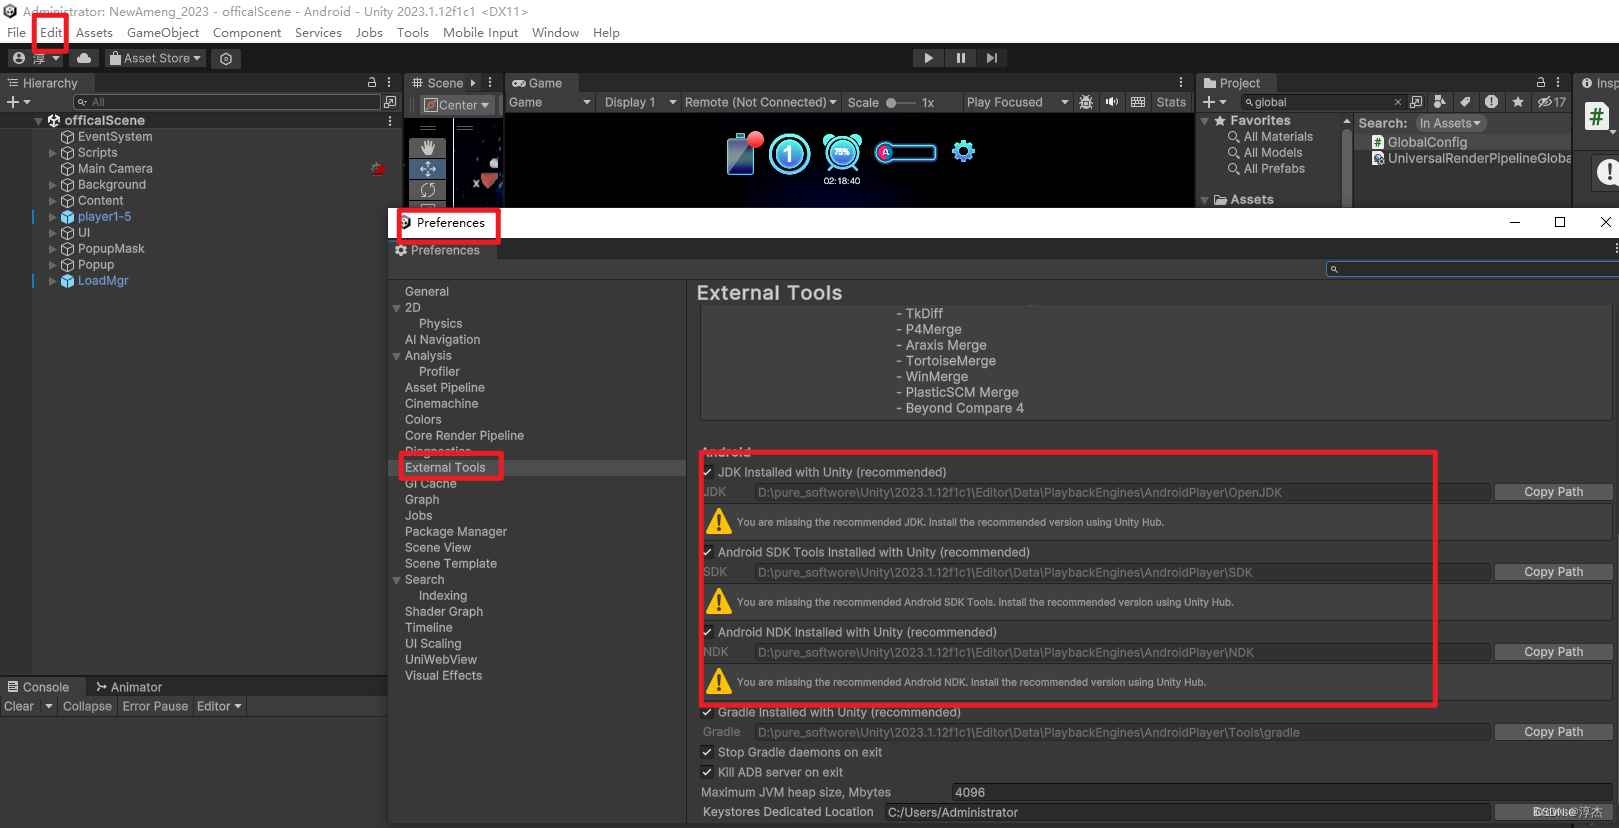Toggle hidden packages eye icon showing 17
This screenshot has height=828, width=1619.
coord(1552,102)
